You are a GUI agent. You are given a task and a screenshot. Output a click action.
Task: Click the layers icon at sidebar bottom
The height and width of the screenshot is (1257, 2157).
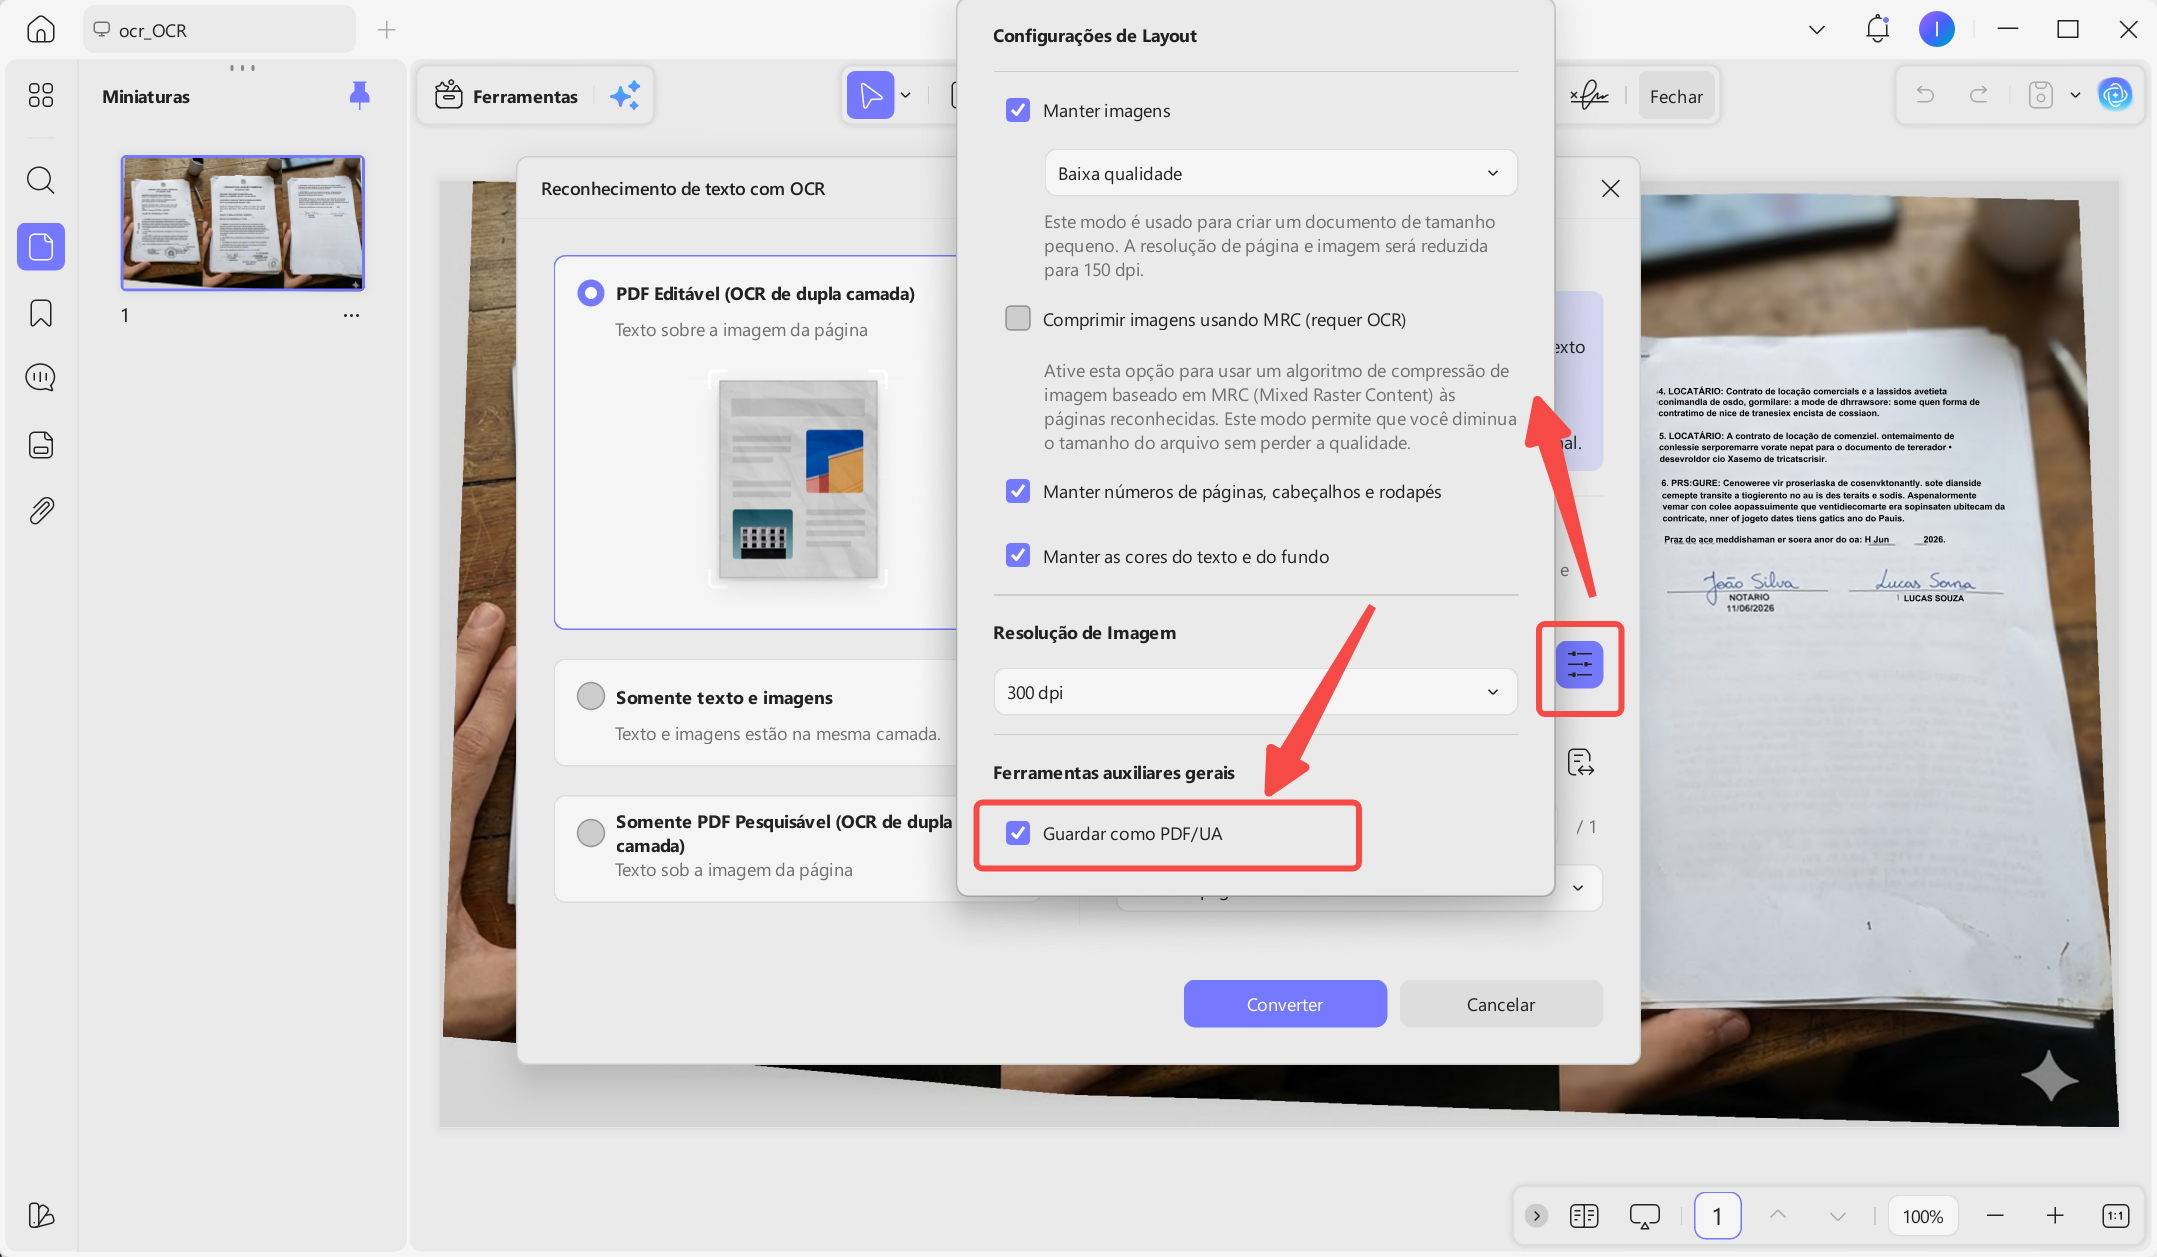pyautogui.click(x=41, y=1215)
